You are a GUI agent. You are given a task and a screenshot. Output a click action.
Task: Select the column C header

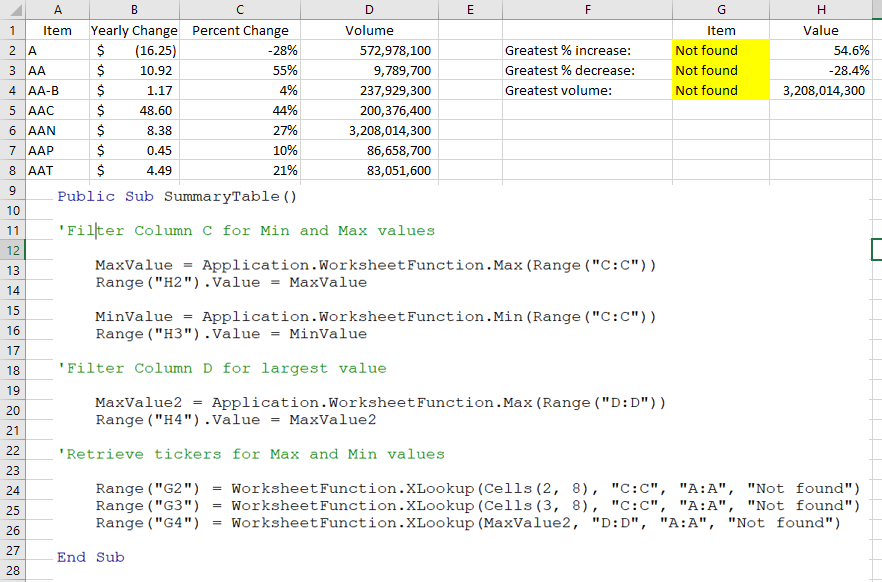point(240,9)
